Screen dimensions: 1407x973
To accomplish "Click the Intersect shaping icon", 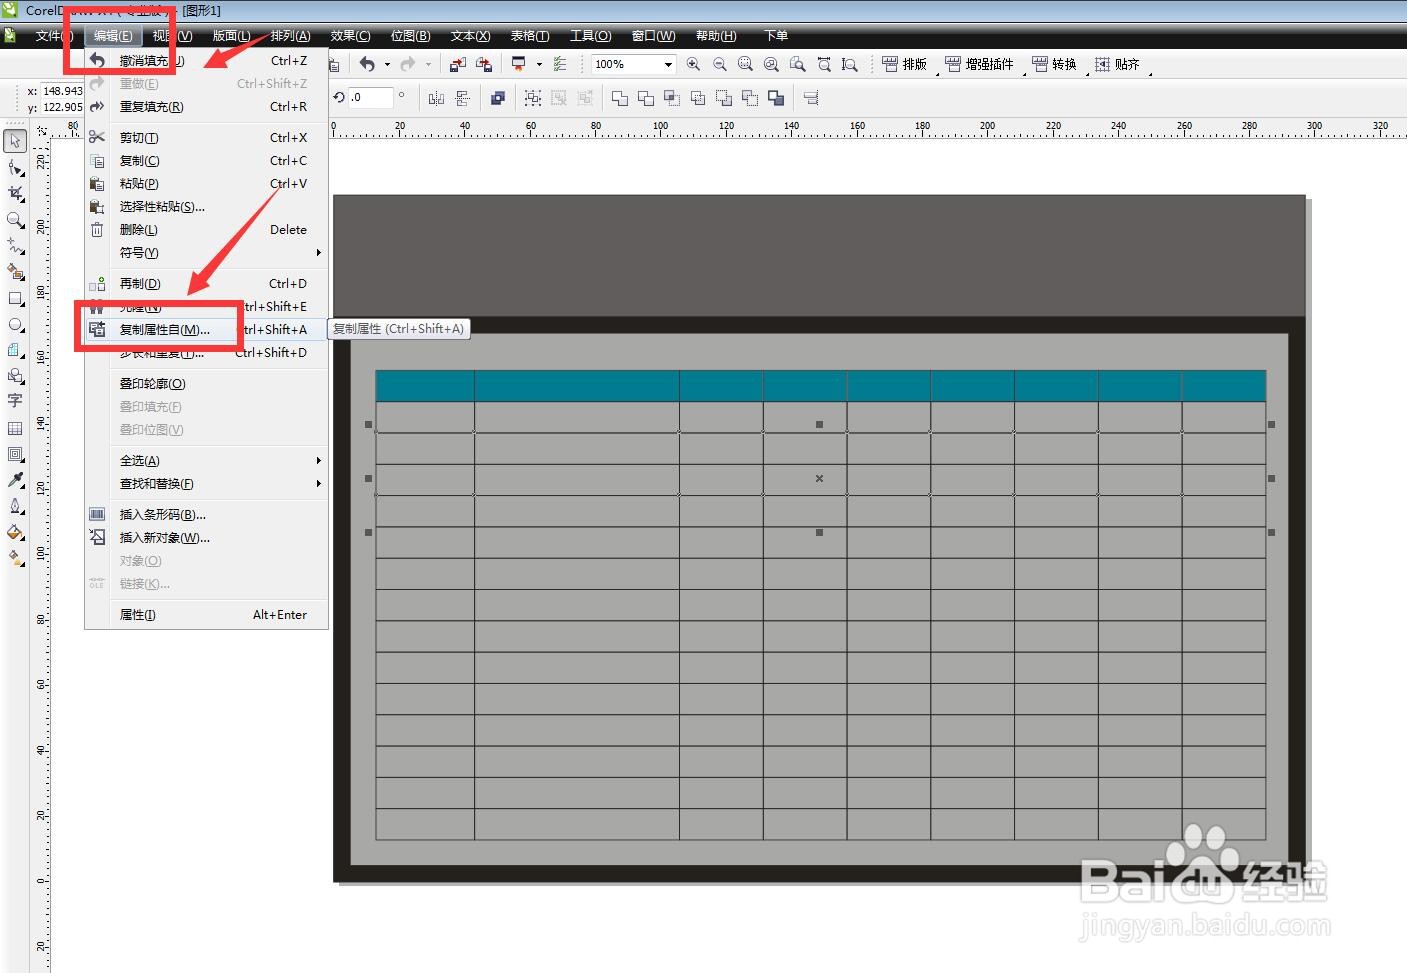I will point(672,98).
